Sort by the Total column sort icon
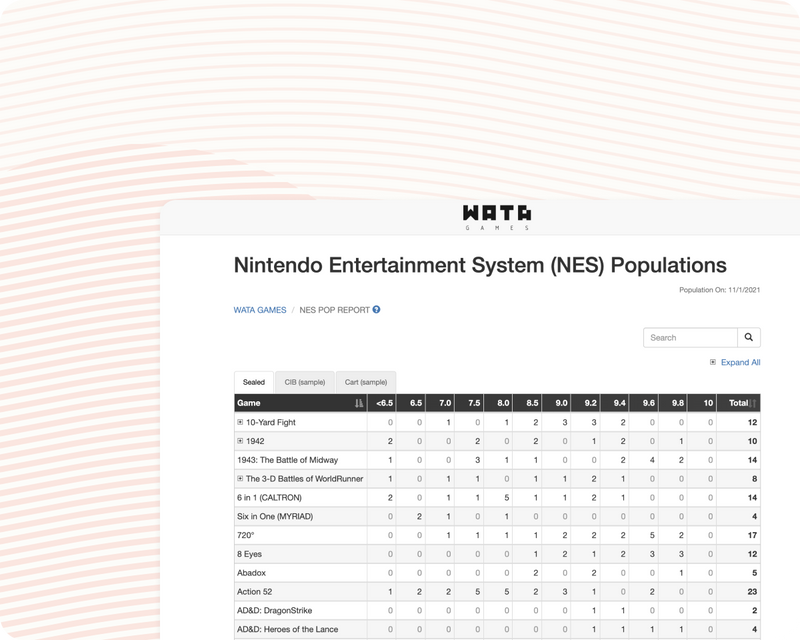 (x=753, y=403)
